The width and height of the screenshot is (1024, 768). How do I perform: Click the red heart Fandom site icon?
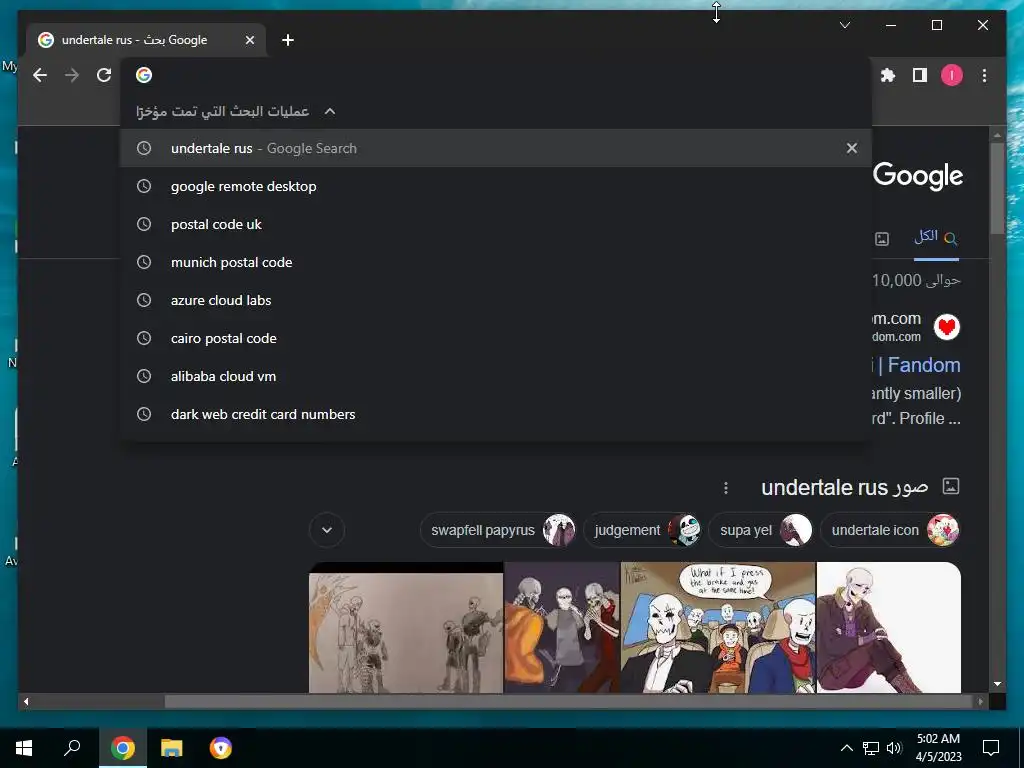[x=946, y=327]
